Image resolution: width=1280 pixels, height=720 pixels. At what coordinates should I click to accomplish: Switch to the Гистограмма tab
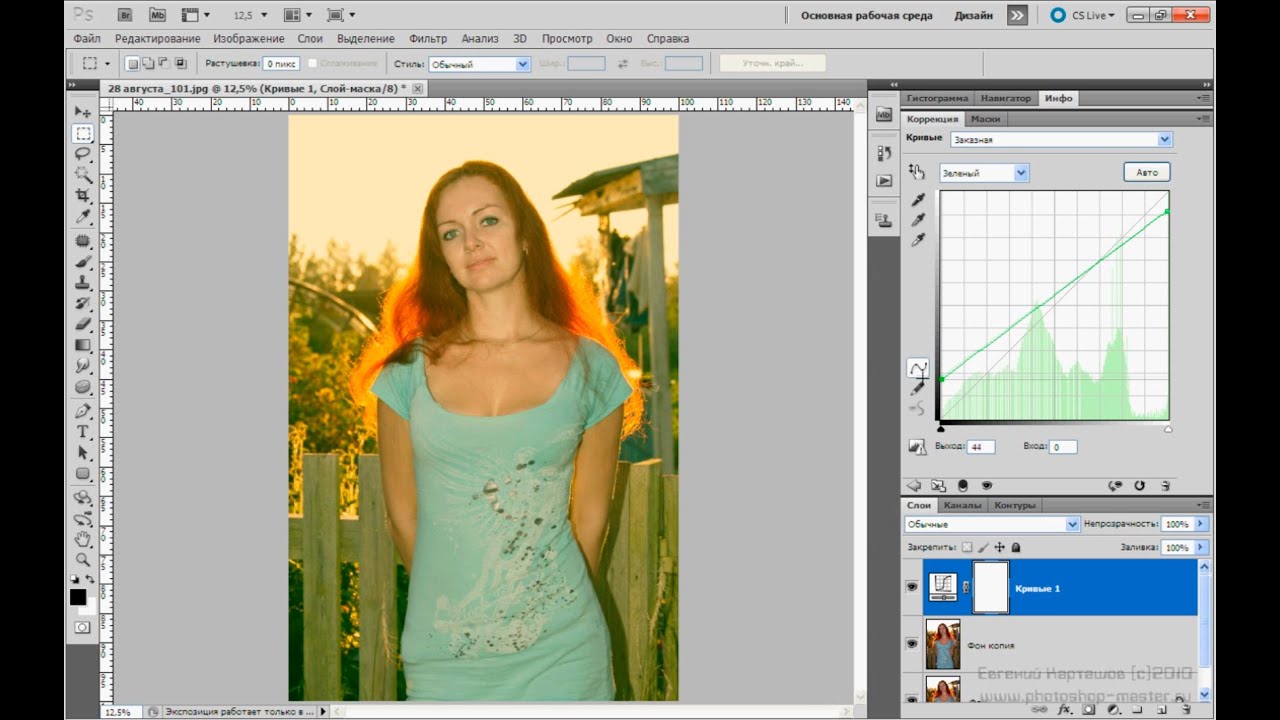click(x=938, y=98)
